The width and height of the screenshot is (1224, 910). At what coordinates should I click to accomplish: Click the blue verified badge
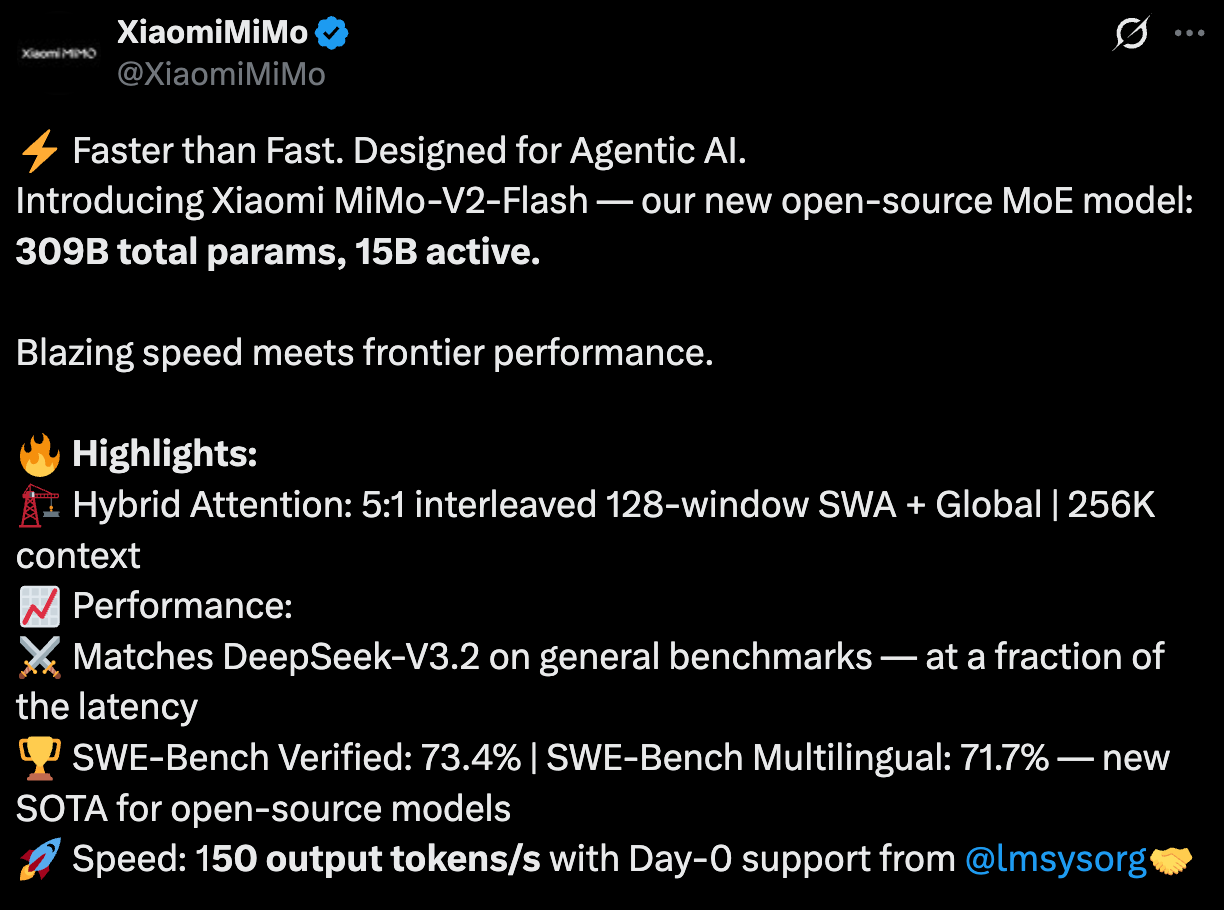click(x=332, y=34)
